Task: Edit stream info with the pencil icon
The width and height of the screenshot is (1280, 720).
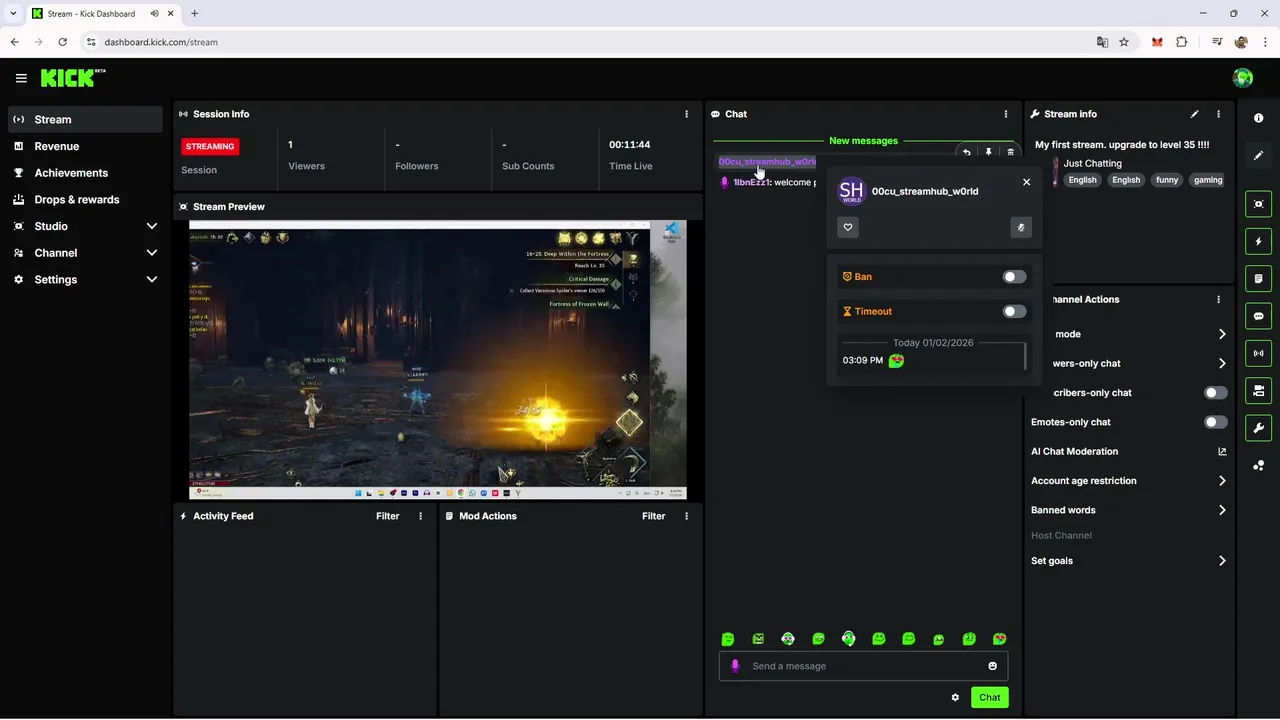Action: 1194,114
